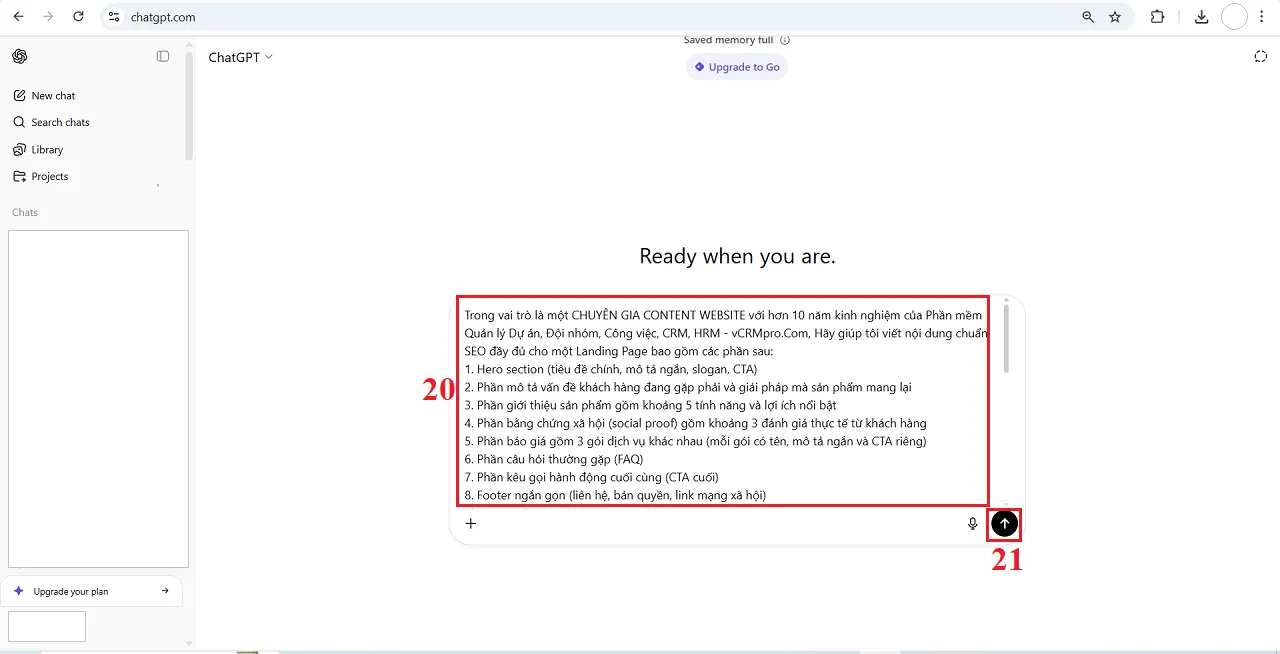1280x654 pixels.
Task: Open the Projects folder icon
Action: [19, 177]
